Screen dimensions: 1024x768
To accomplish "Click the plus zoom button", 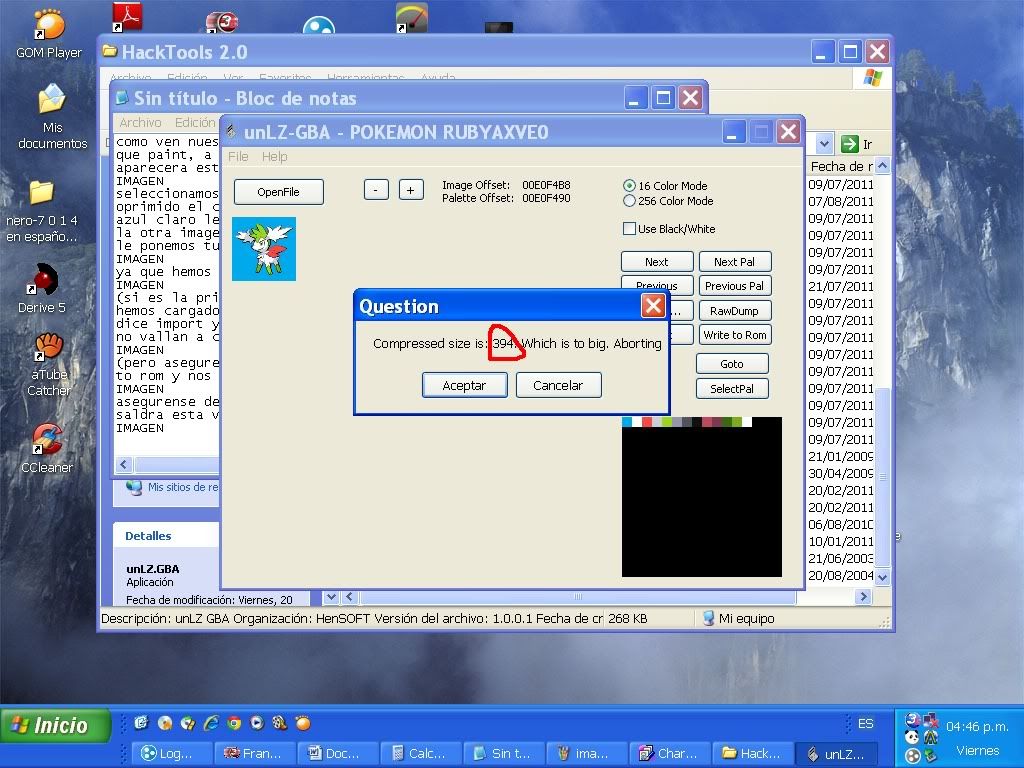I will (x=411, y=190).
